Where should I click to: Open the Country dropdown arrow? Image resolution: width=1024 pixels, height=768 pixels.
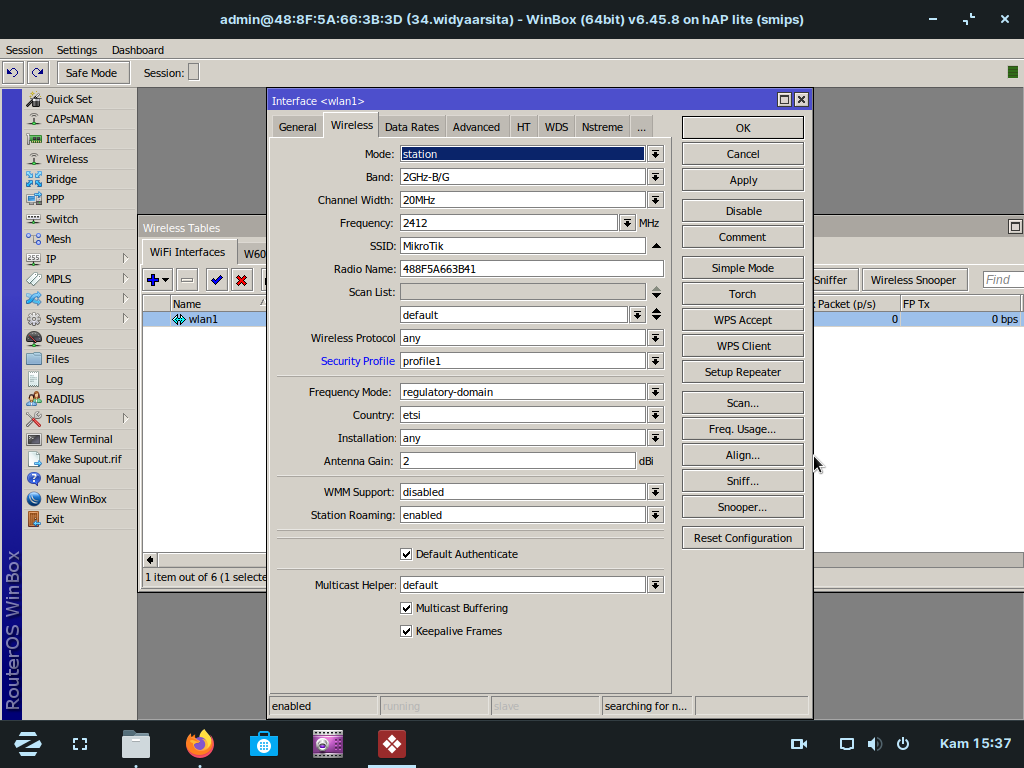pos(655,415)
